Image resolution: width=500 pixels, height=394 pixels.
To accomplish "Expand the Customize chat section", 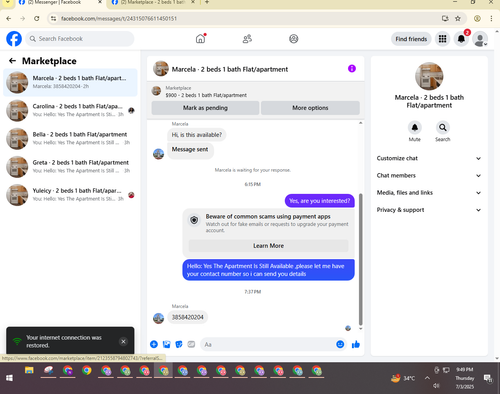I will tap(429, 158).
